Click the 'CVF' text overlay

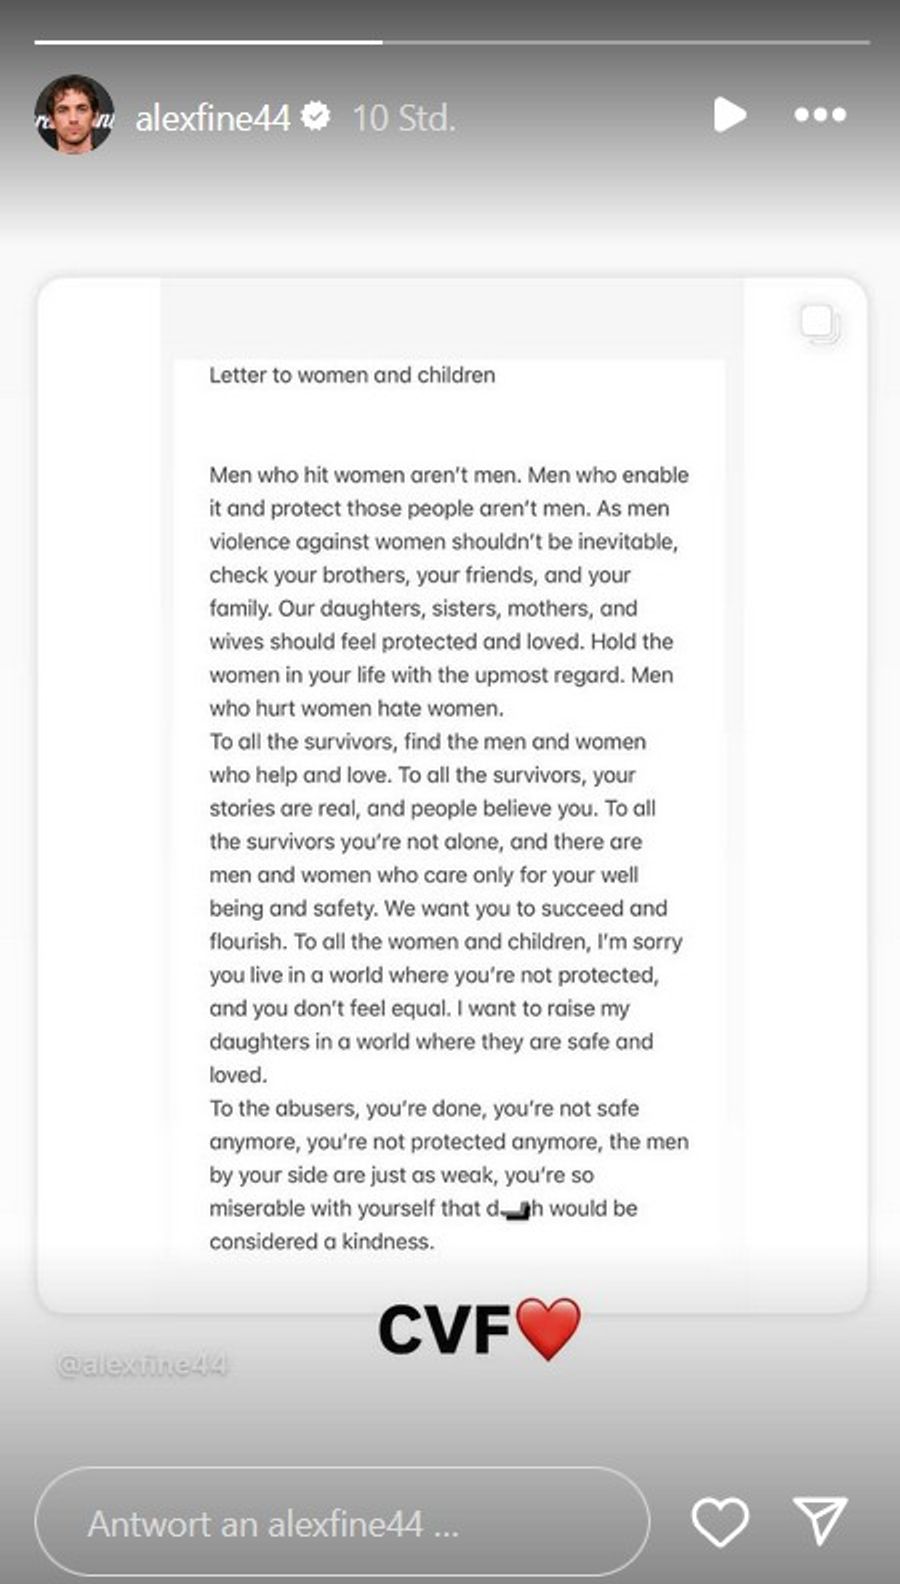tap(444, 1330)
